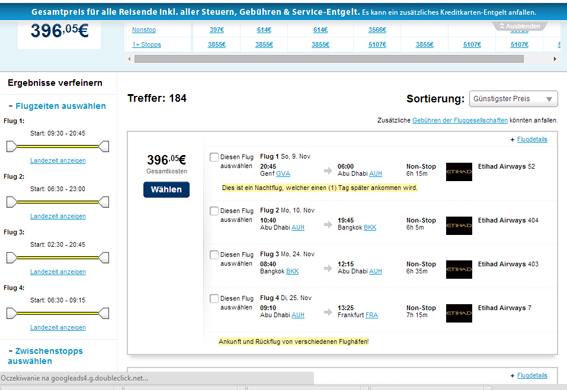Click the Ausblenden toggle on price matrix
Image resolution: width=567 pixels, height=390 pixels.
click(x=520, y=26)
